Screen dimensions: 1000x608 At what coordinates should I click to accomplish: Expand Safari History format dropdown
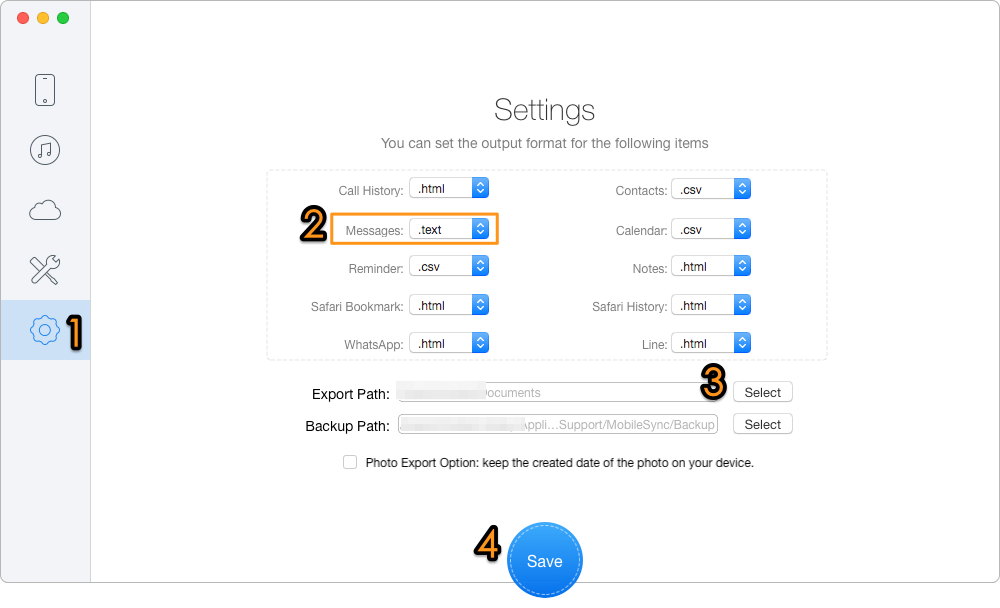pos(711,305)
